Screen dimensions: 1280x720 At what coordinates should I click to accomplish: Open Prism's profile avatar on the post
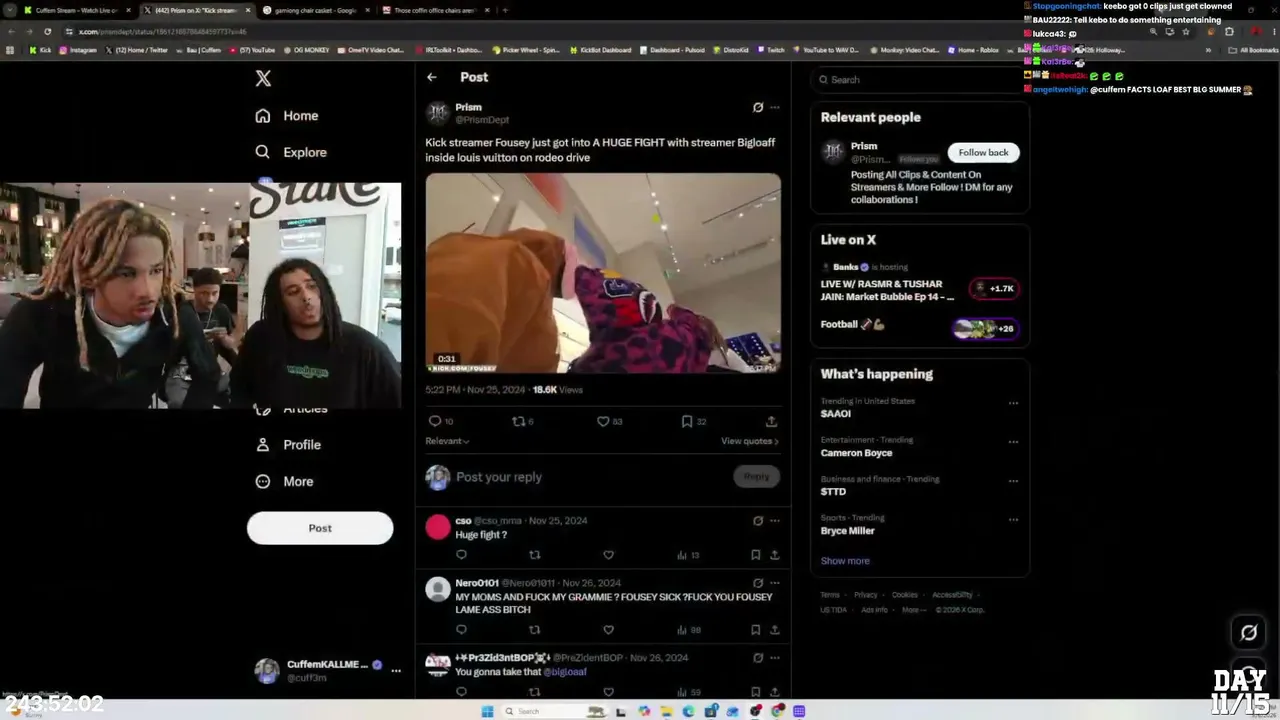click(437, 112)
